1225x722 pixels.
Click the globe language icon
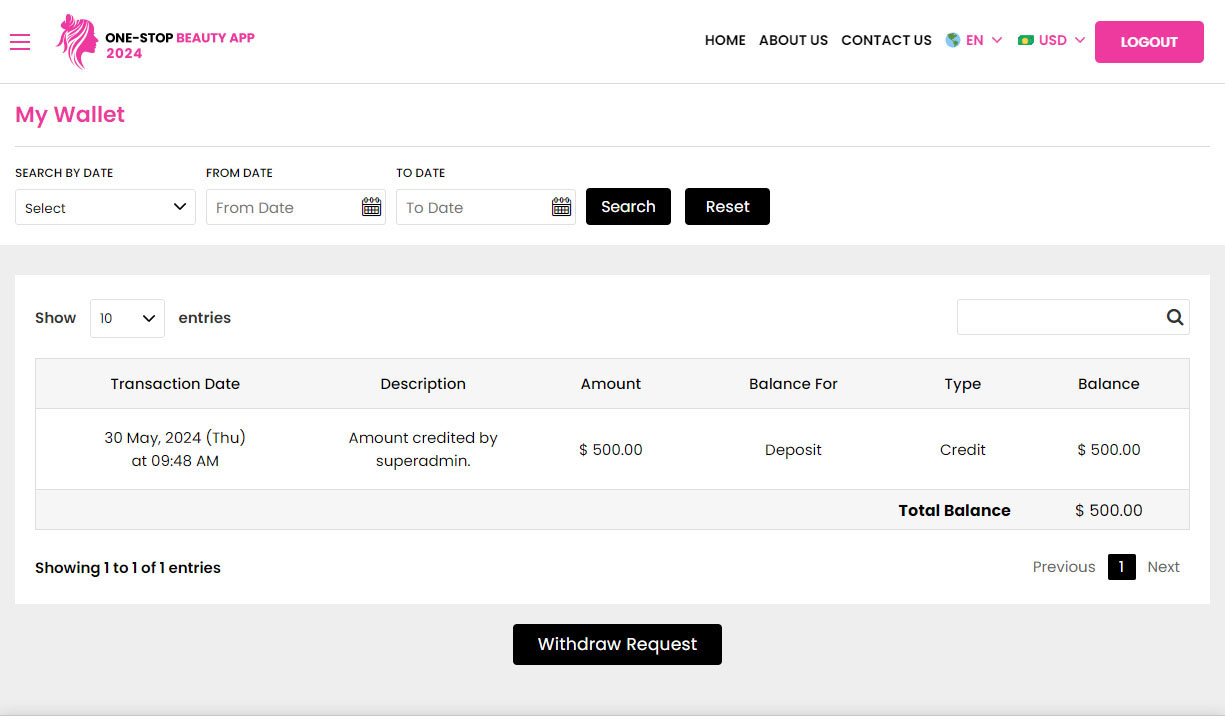point(952,40)
